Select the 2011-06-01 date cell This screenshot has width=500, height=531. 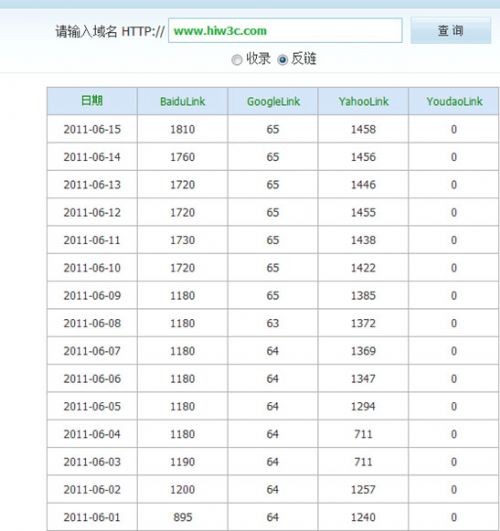click(92, 517)
